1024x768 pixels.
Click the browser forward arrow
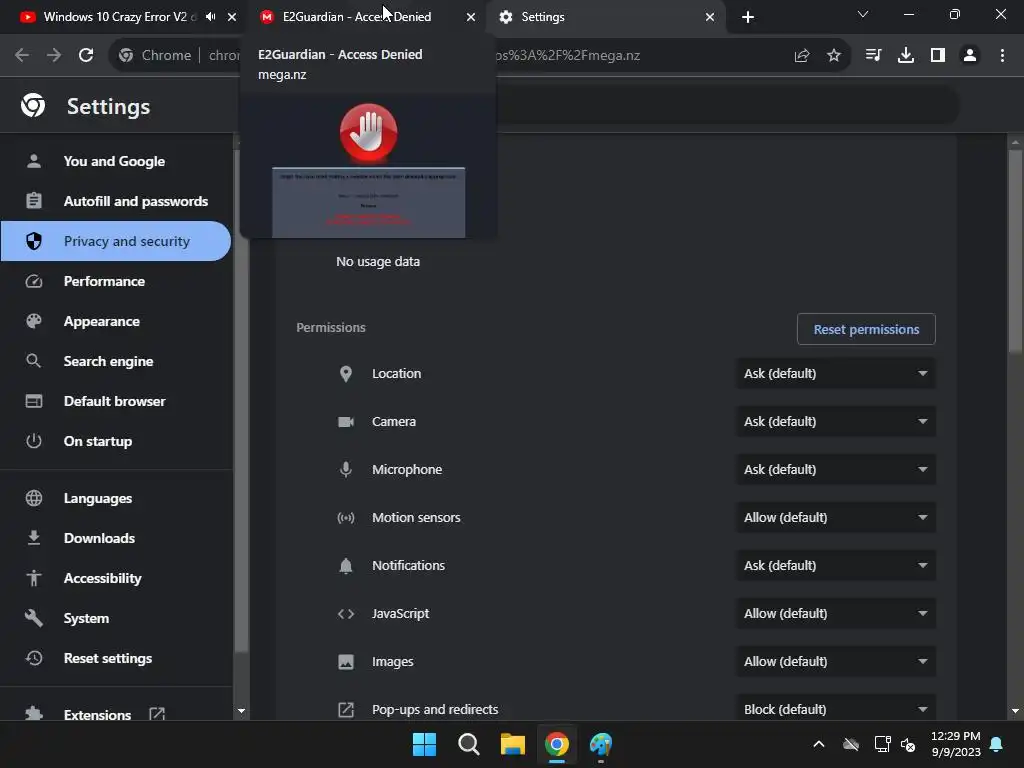[x=54, y=56]
